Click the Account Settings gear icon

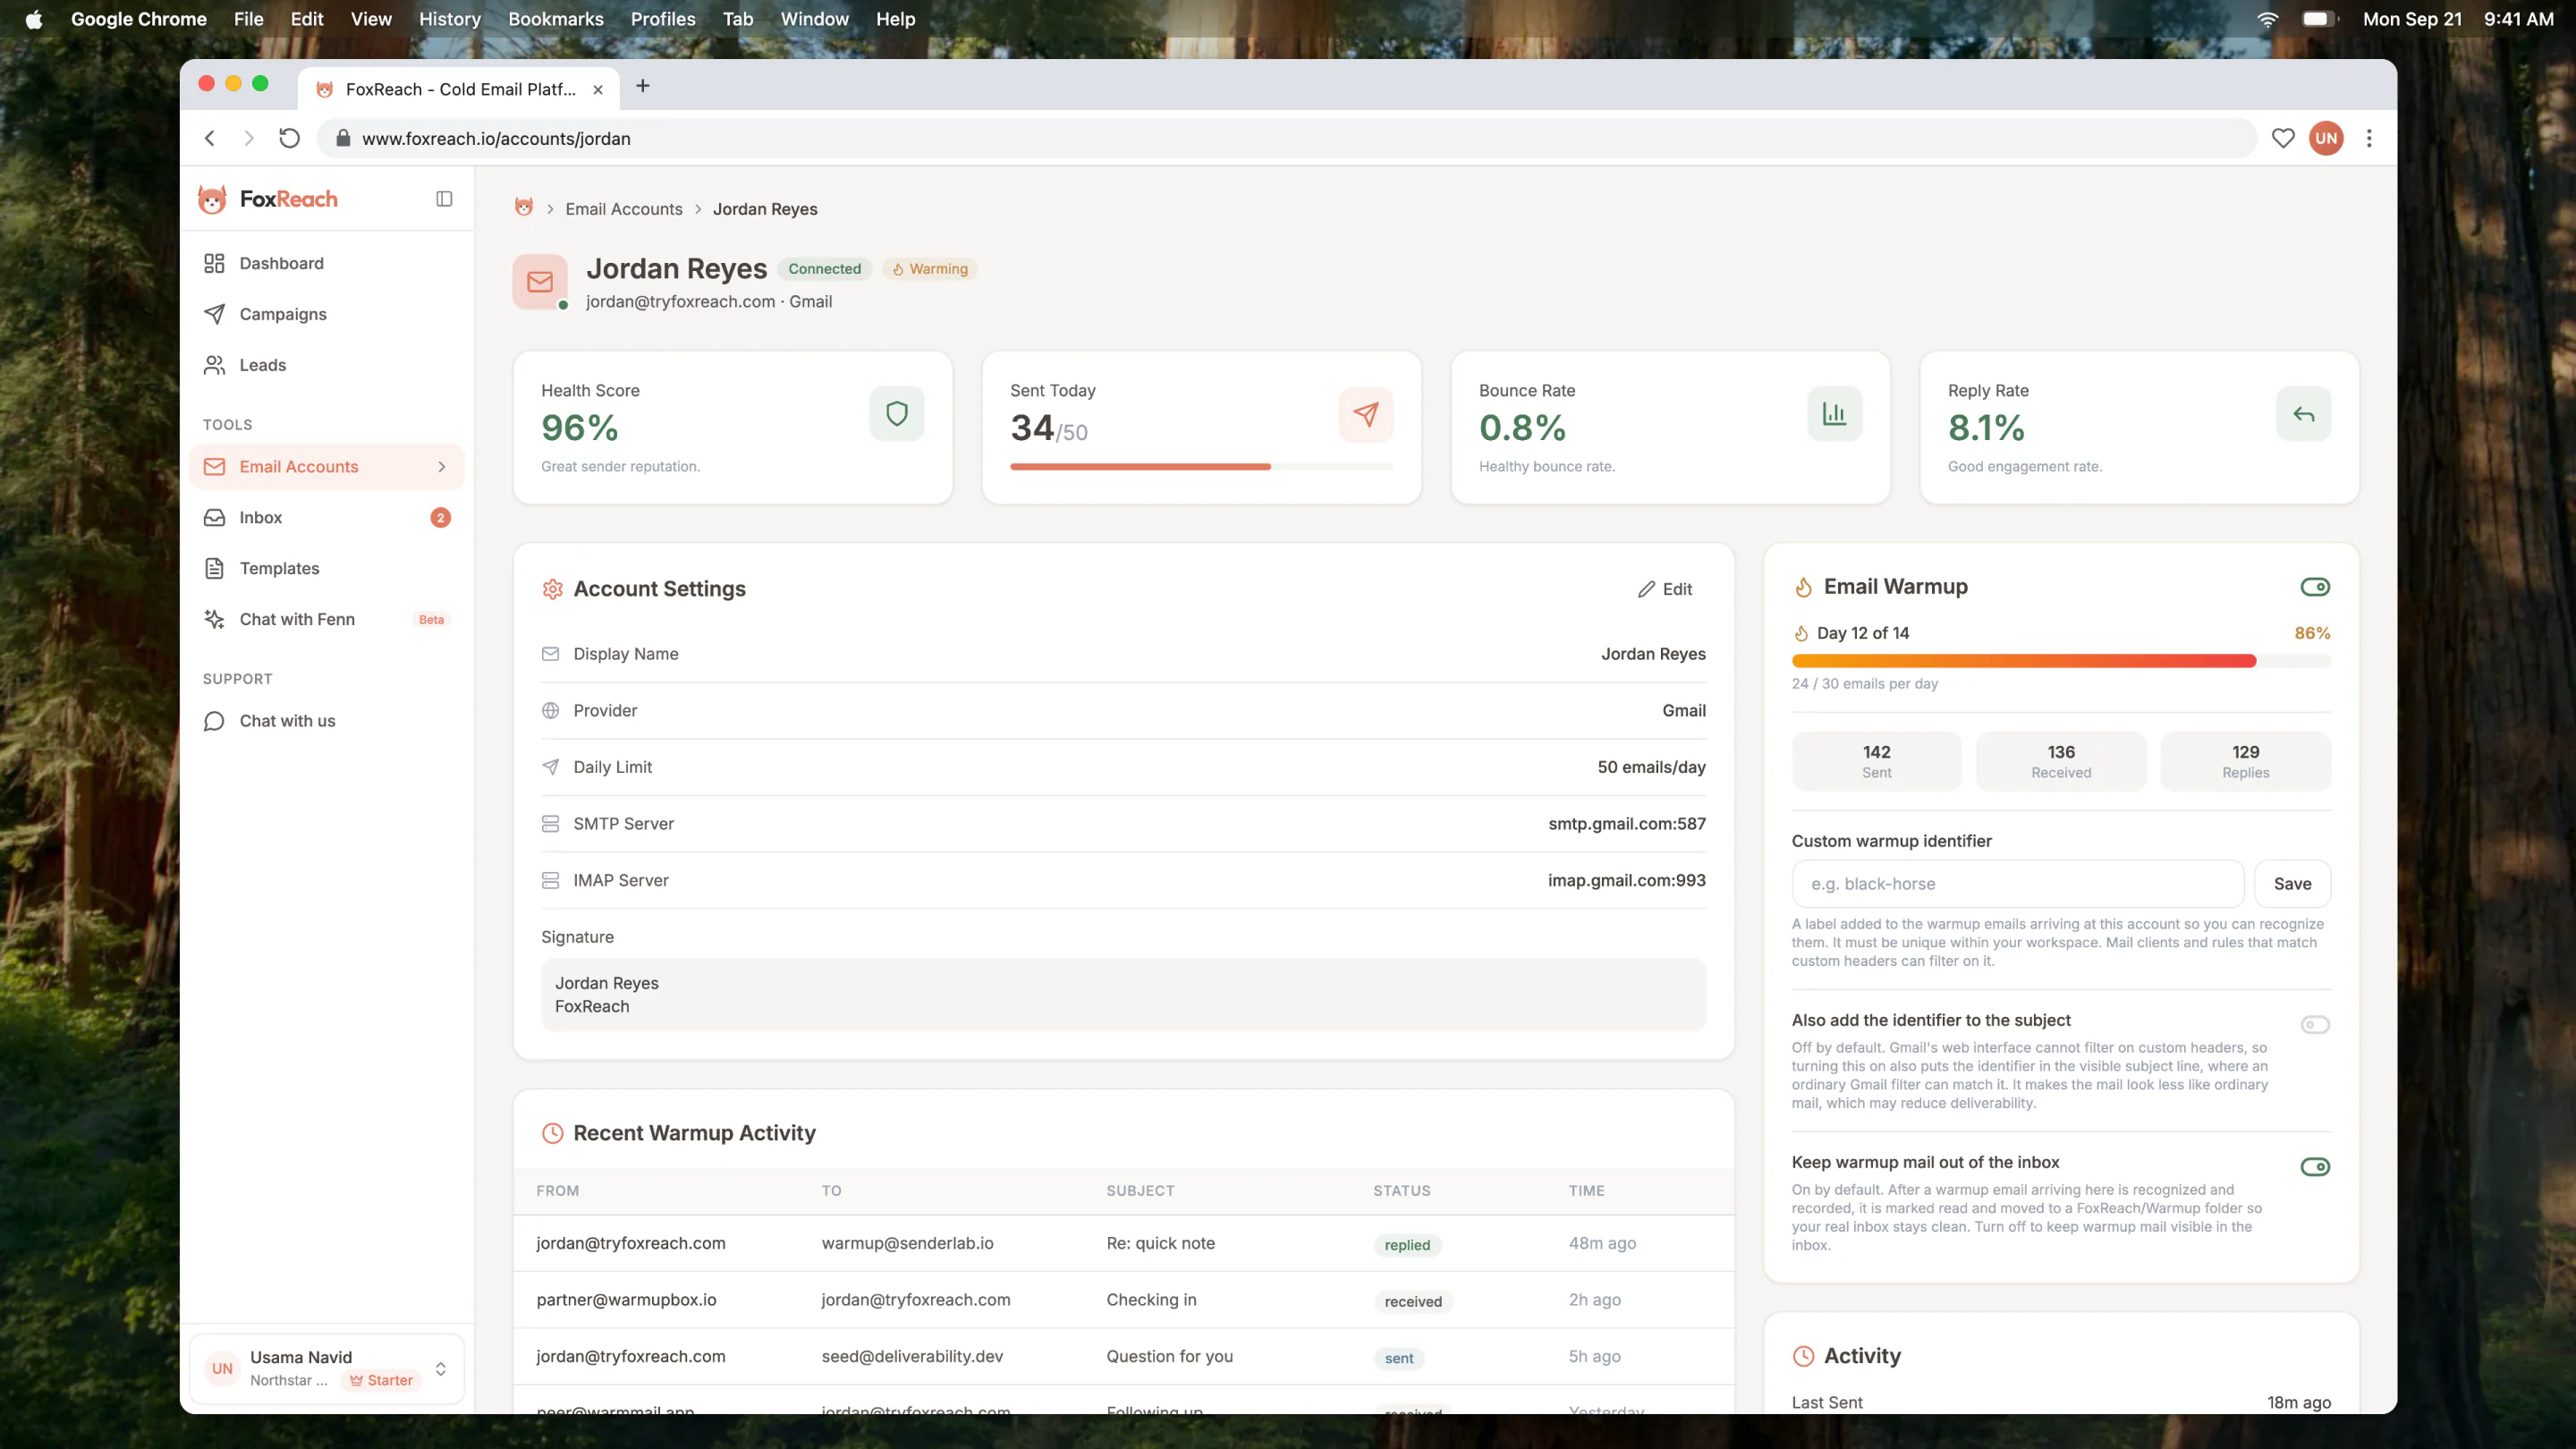pyautogui.click(x=552, y=589)
